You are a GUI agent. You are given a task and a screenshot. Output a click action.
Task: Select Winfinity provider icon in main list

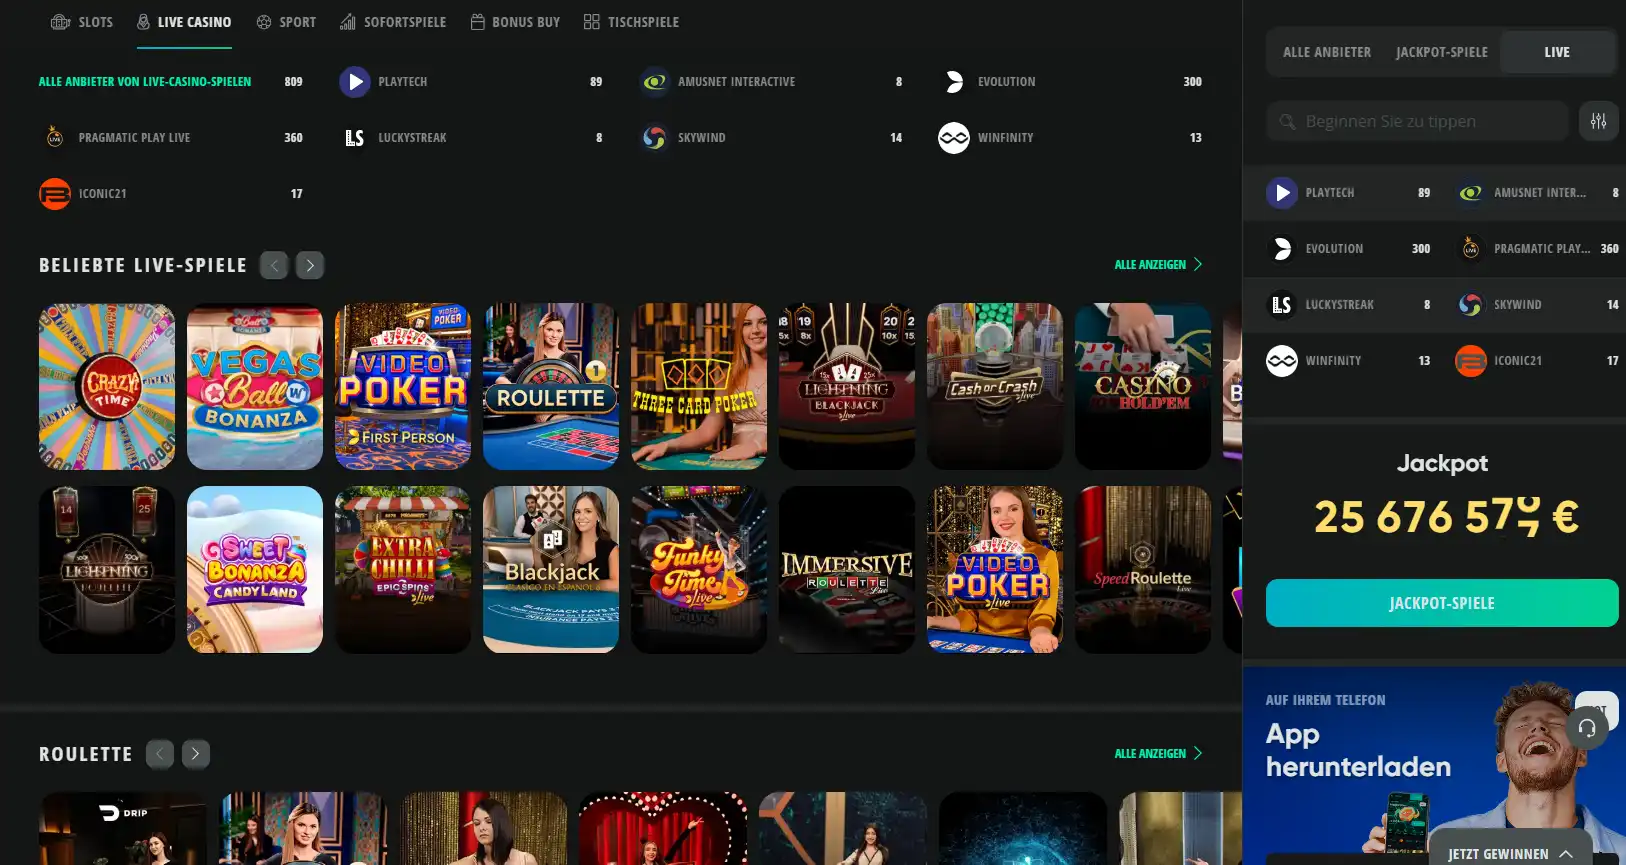954,138
